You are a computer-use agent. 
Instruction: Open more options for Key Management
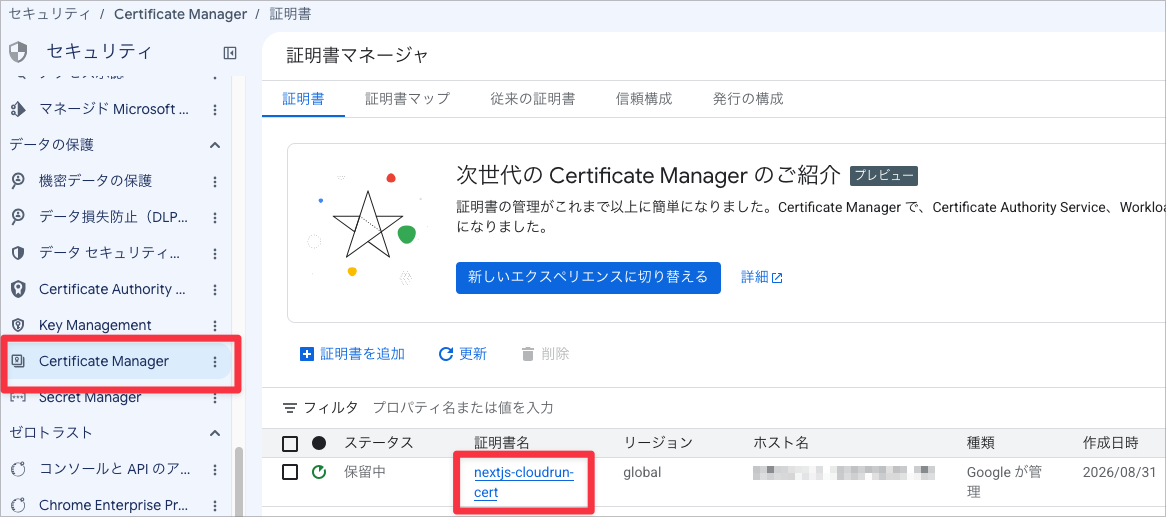[x=215, y=325]
